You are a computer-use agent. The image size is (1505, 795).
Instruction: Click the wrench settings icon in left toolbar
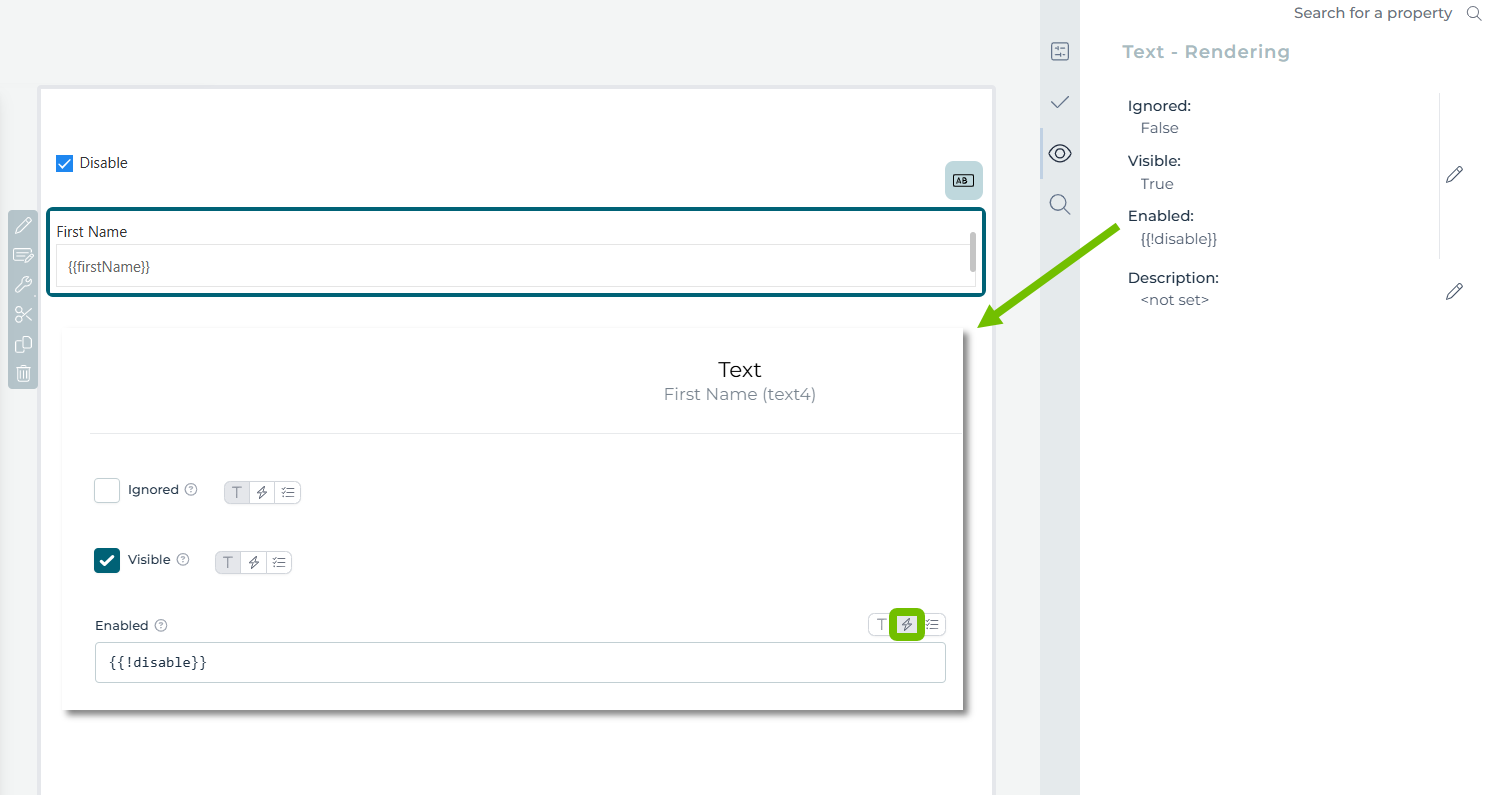coord(23,285)
